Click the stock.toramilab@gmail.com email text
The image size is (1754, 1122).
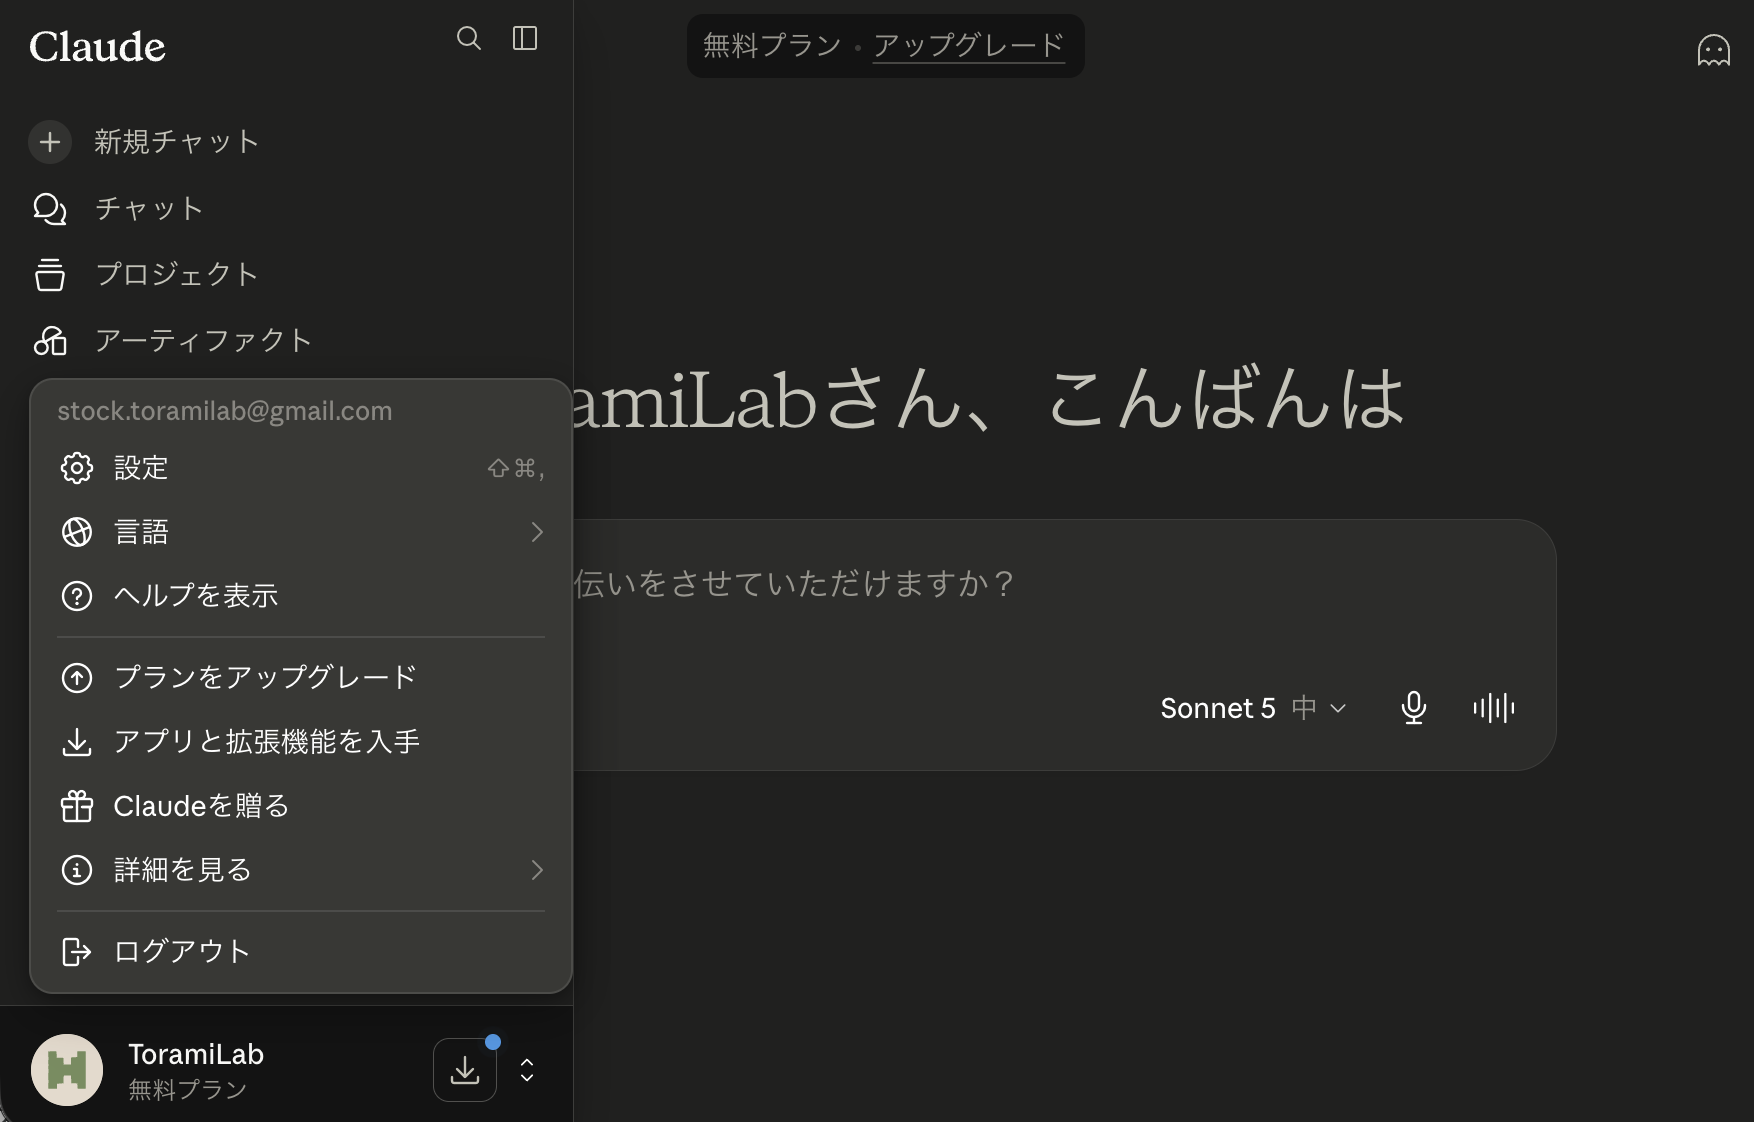coord(225,411)
